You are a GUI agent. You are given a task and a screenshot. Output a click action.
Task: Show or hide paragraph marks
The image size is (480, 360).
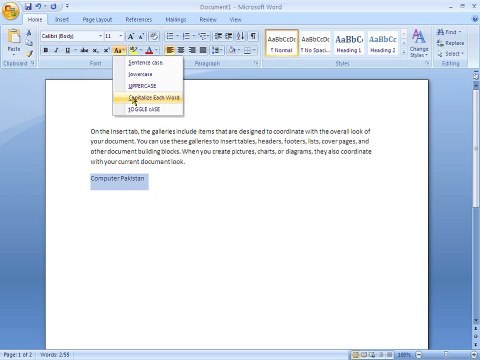tap(253, 36)
